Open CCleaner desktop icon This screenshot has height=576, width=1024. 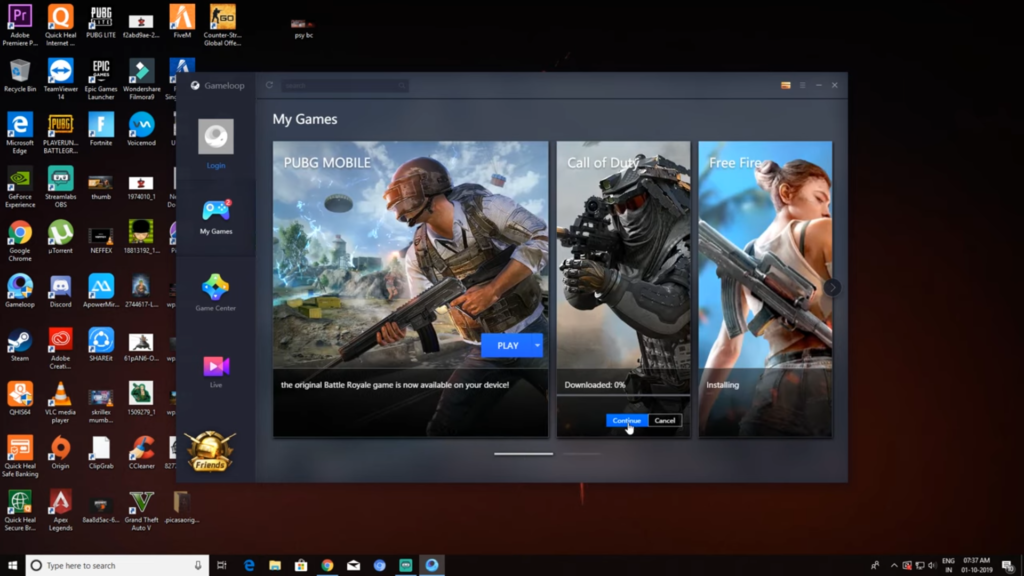[x=141, y=453]
